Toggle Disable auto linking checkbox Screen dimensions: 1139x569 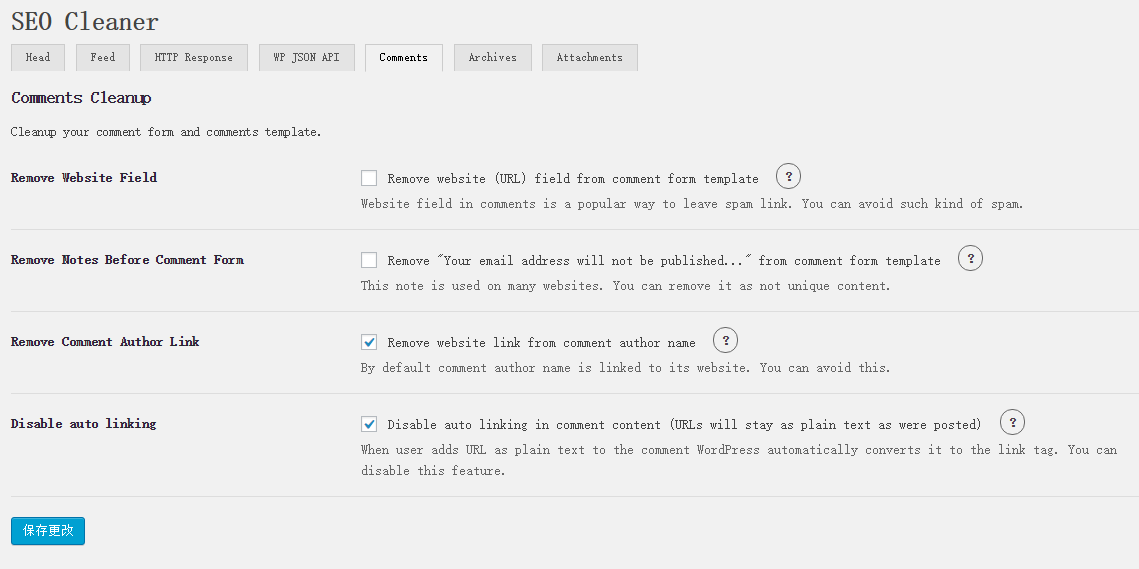pyautogui.click(x=369, y=424)
